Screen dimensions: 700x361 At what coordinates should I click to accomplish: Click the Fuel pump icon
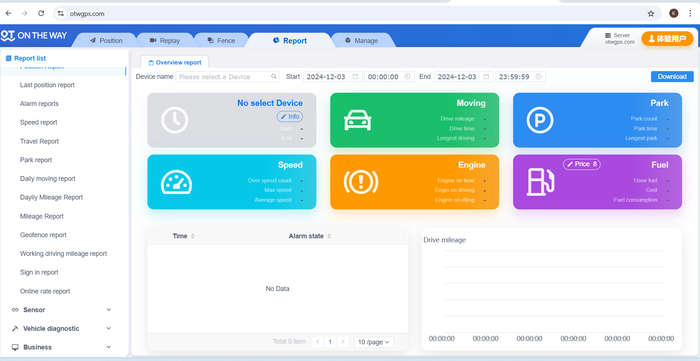click(540, 182)
